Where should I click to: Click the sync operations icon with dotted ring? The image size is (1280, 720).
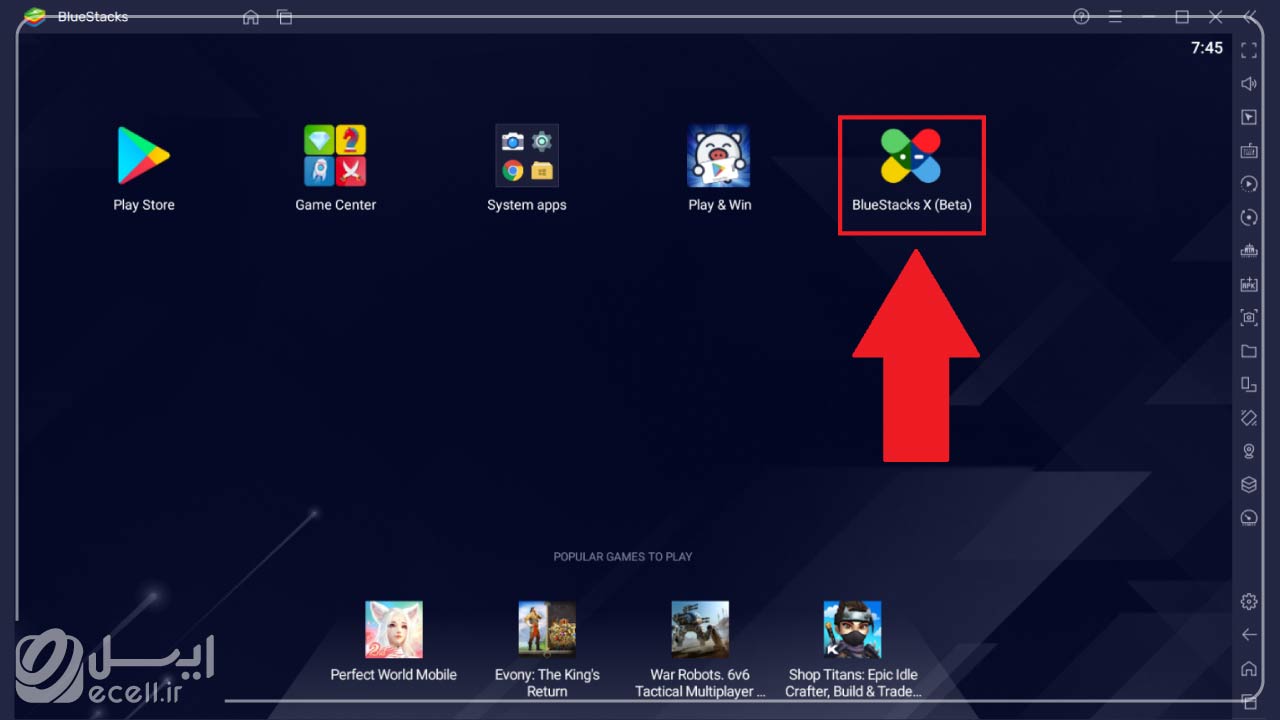click(x=1249, y=217)
